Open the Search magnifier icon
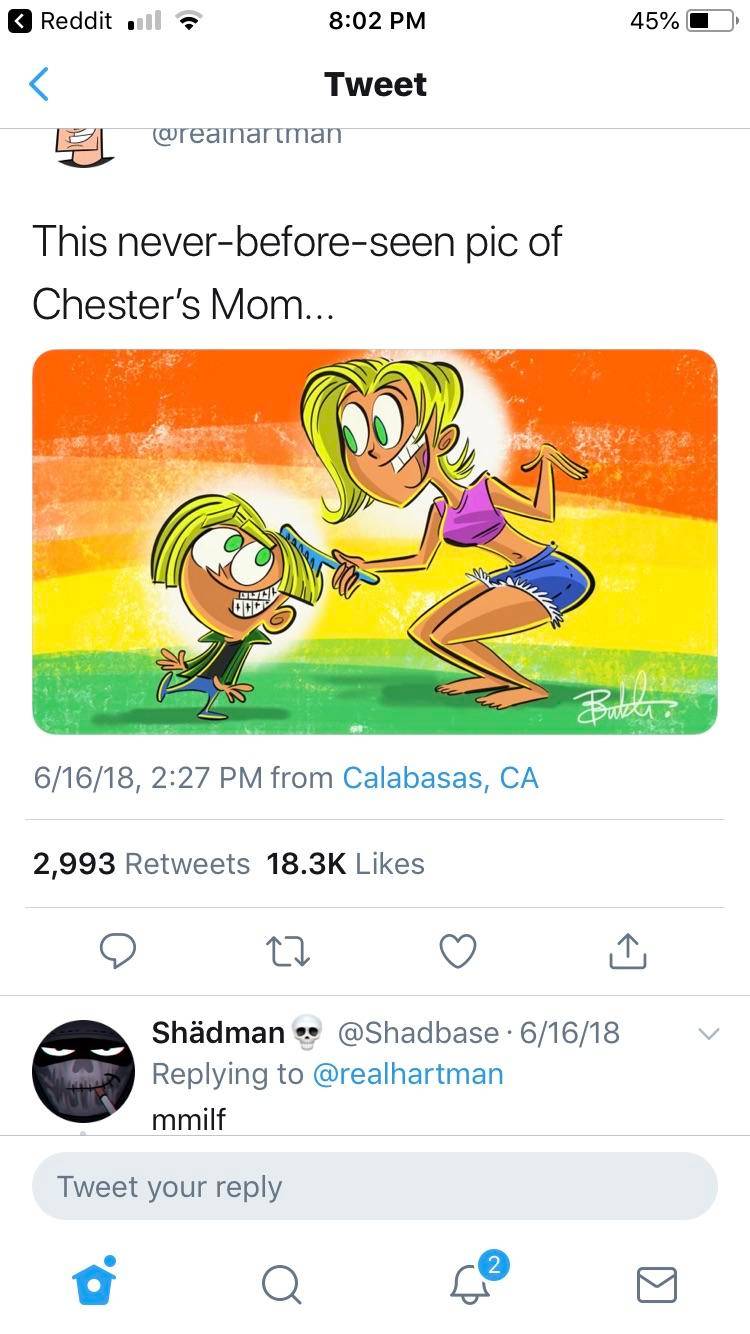Screen dimensions: 750x1334 (281, 1286)
